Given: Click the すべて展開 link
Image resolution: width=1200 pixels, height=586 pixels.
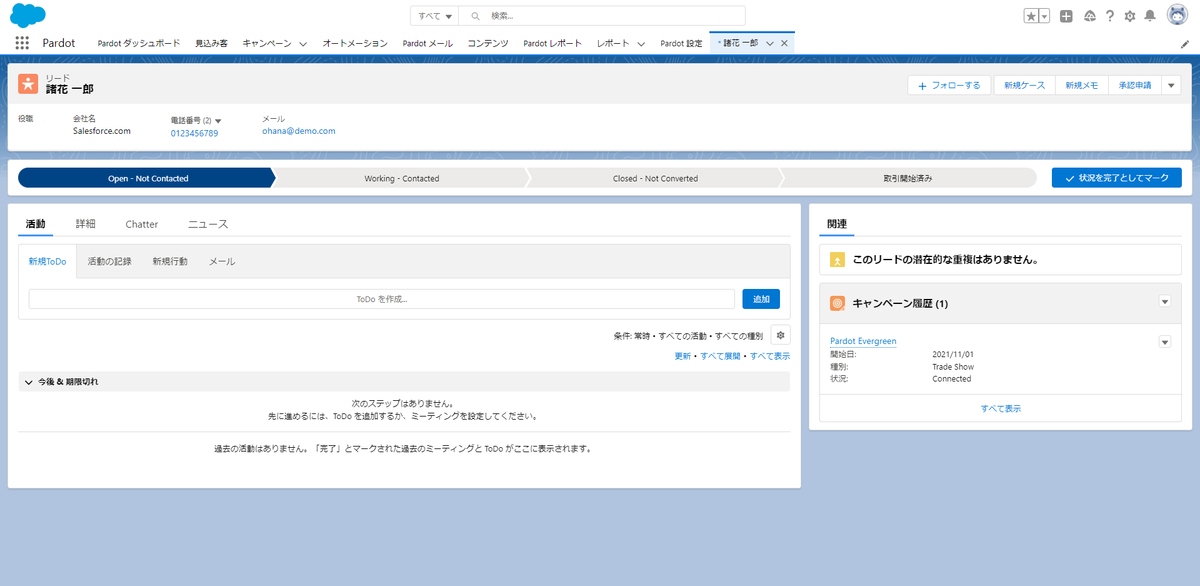Looking at the screenshot, I should point(720,356).
